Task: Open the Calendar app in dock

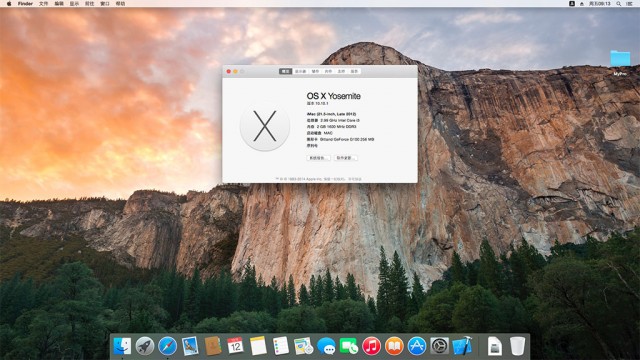Action: click(235, 346)
